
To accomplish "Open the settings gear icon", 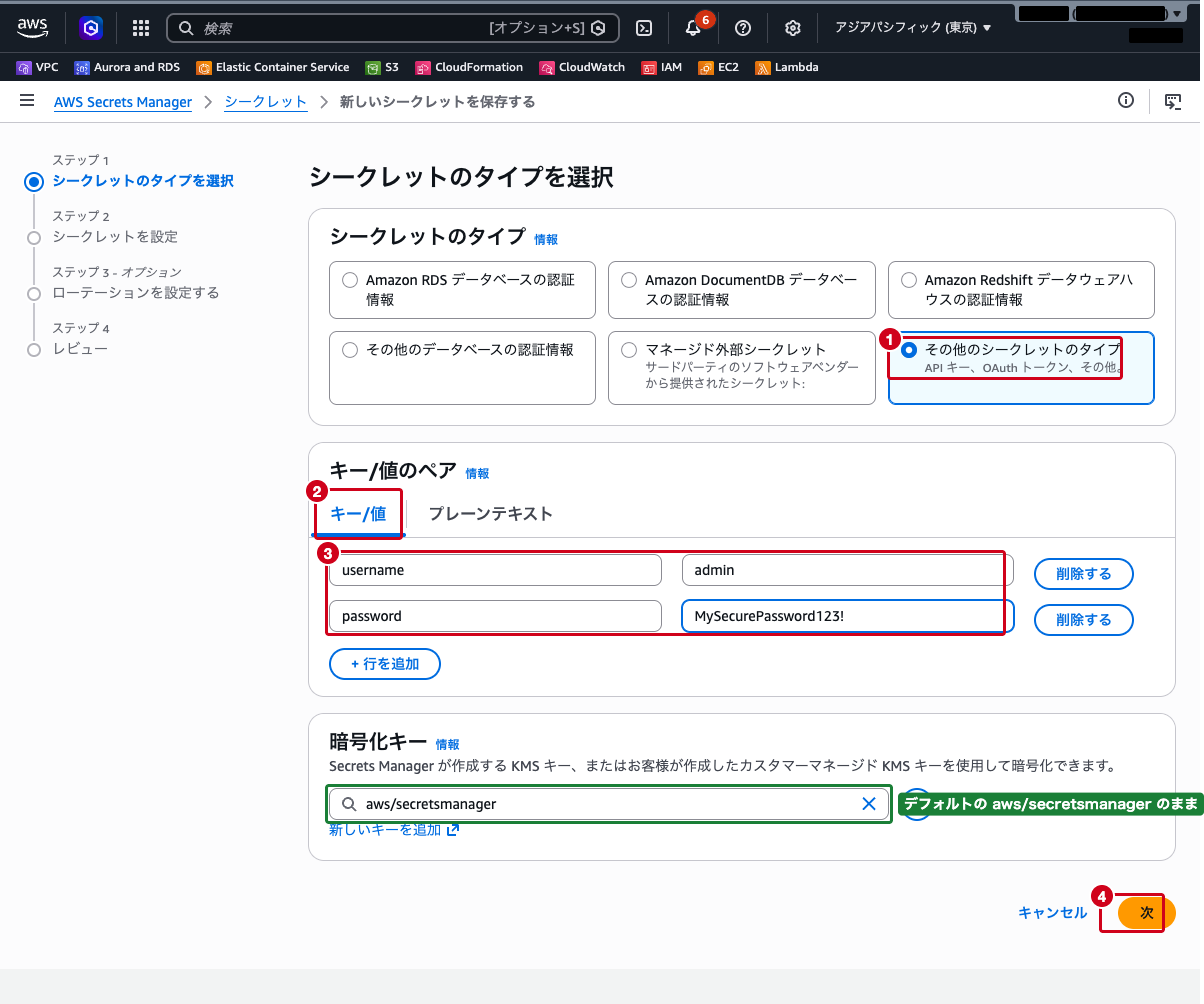I will (x=793, y=28).
